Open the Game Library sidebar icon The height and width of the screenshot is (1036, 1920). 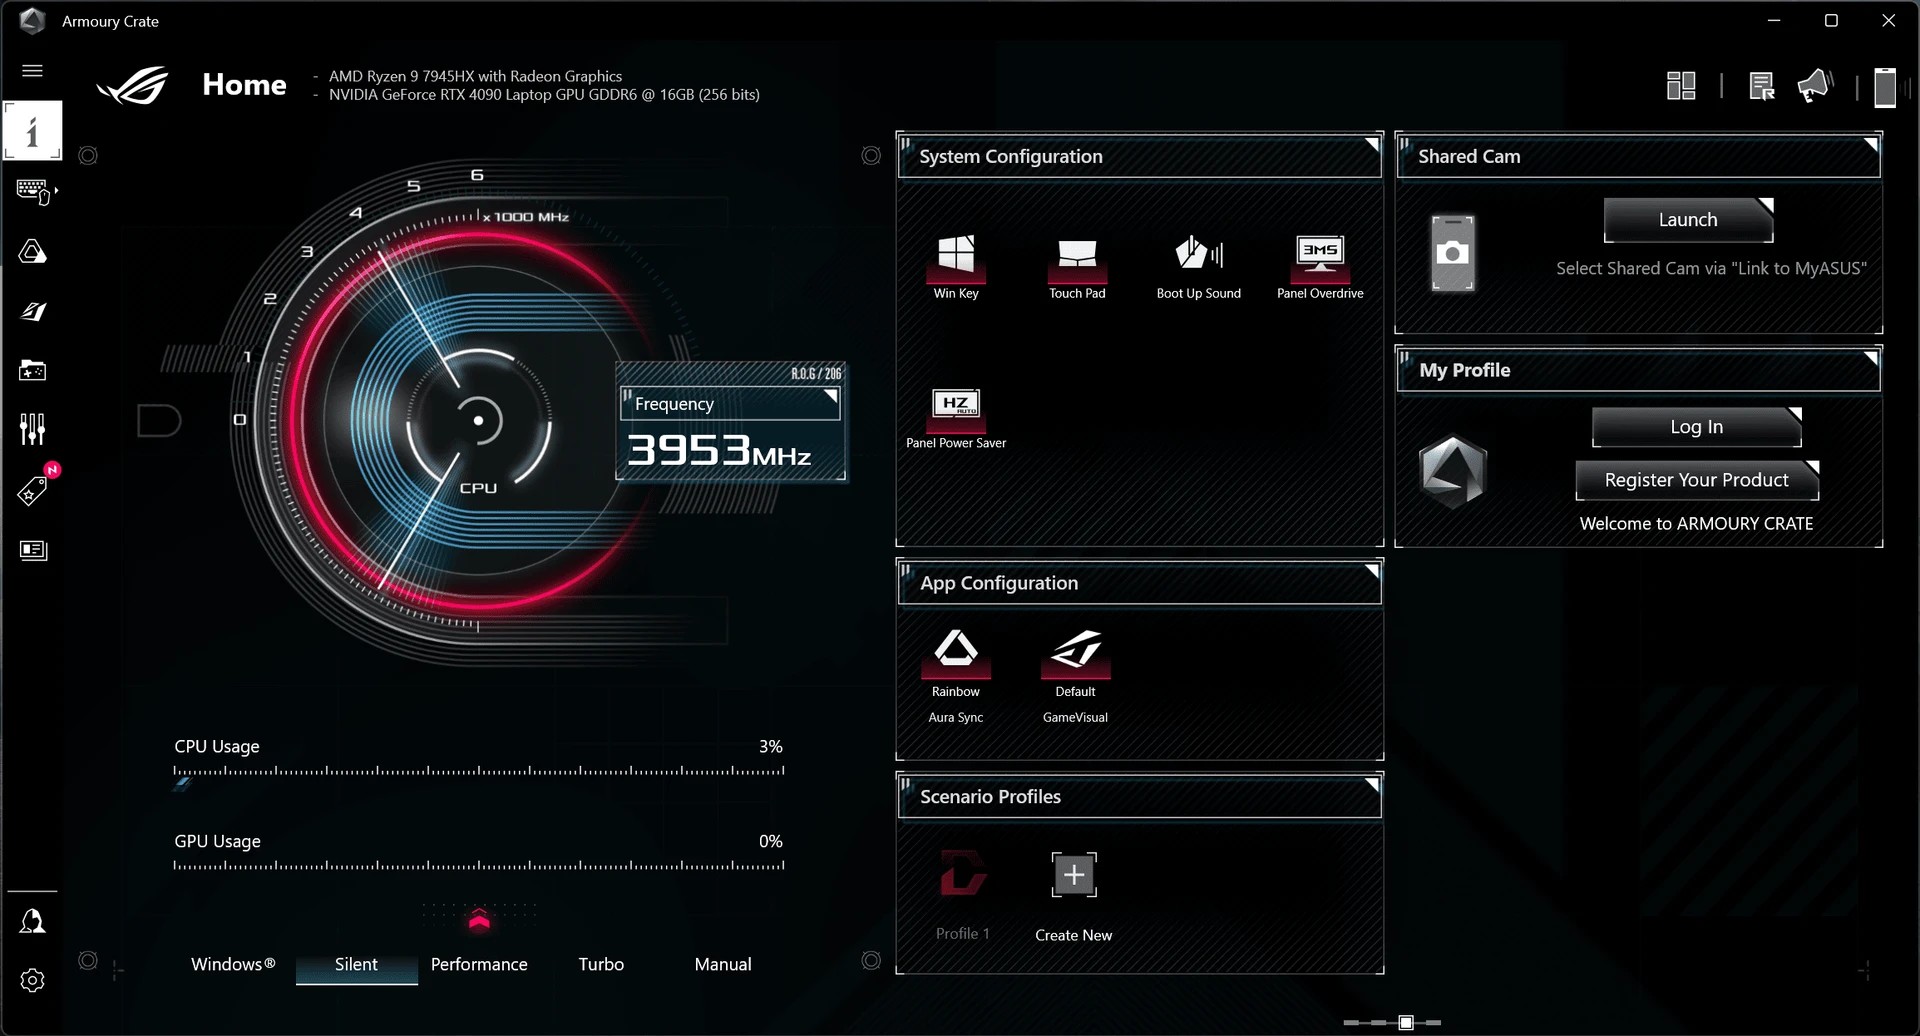33,370
